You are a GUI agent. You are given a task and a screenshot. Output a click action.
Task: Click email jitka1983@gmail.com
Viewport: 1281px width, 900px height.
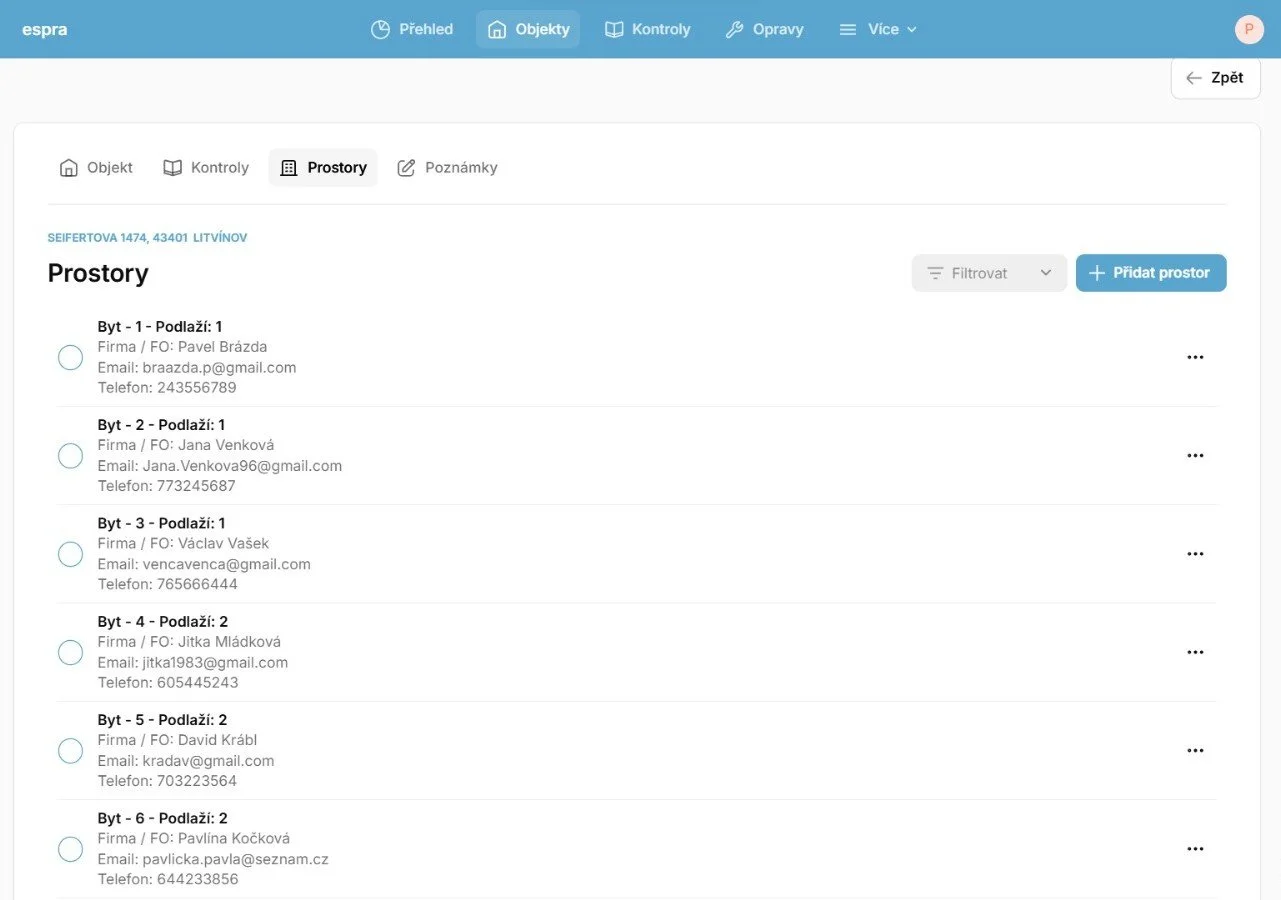[x=216, y=662]
